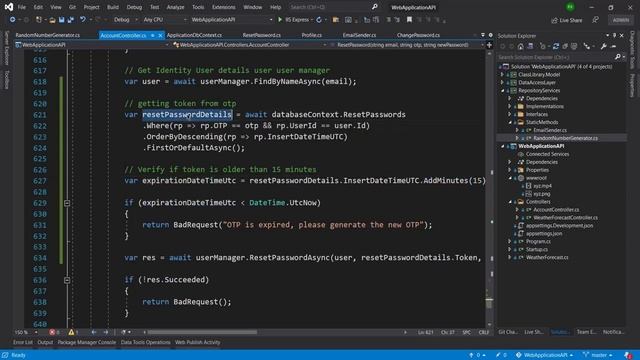Select appsettings.json in Solution Explorer

pos(544,233)
